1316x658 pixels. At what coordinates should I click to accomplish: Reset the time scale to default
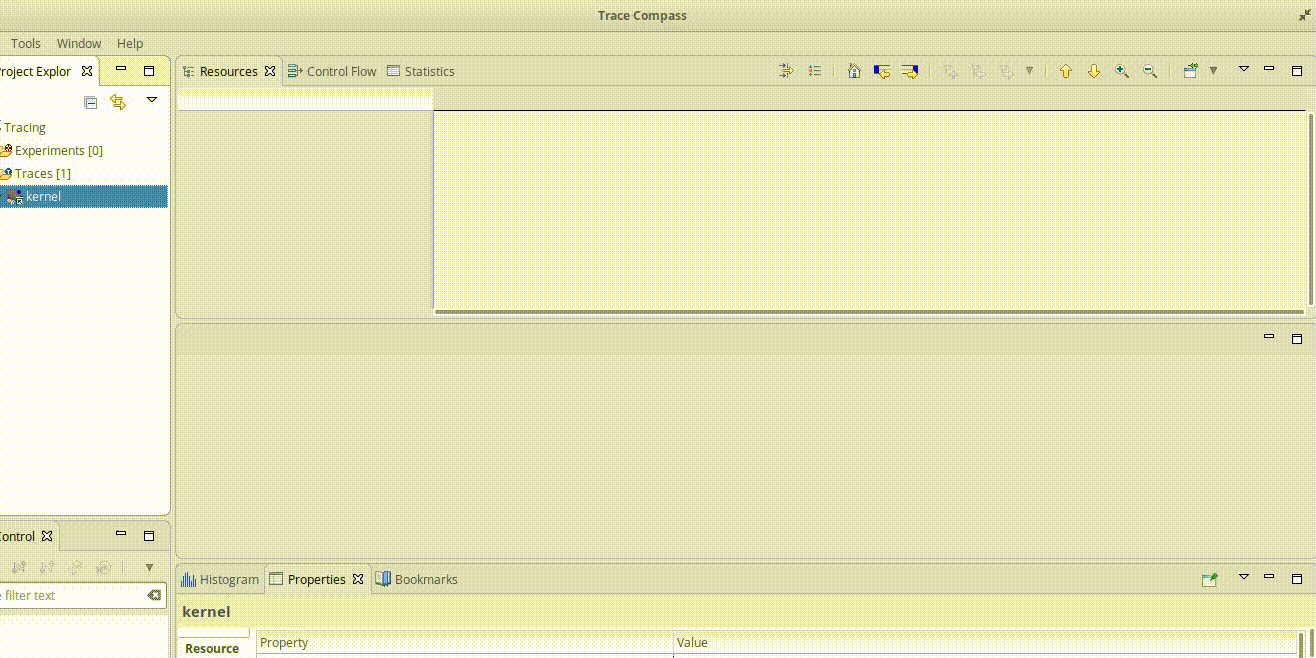[x=853, y=71]
